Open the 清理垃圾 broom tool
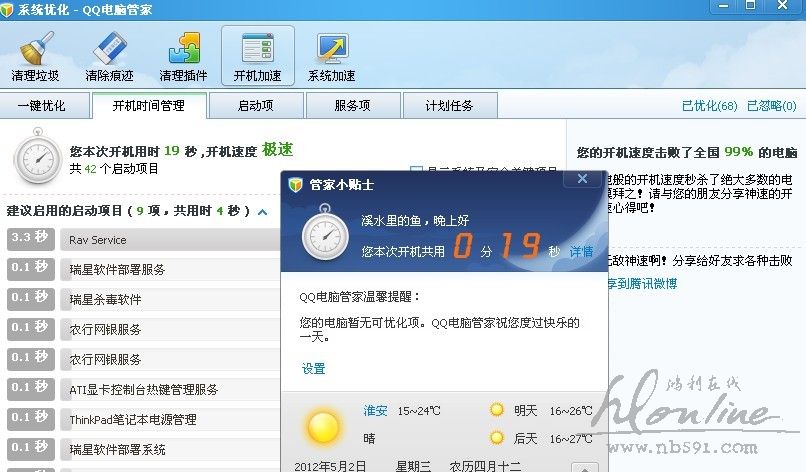806x472 pixels. coord(35,57)
